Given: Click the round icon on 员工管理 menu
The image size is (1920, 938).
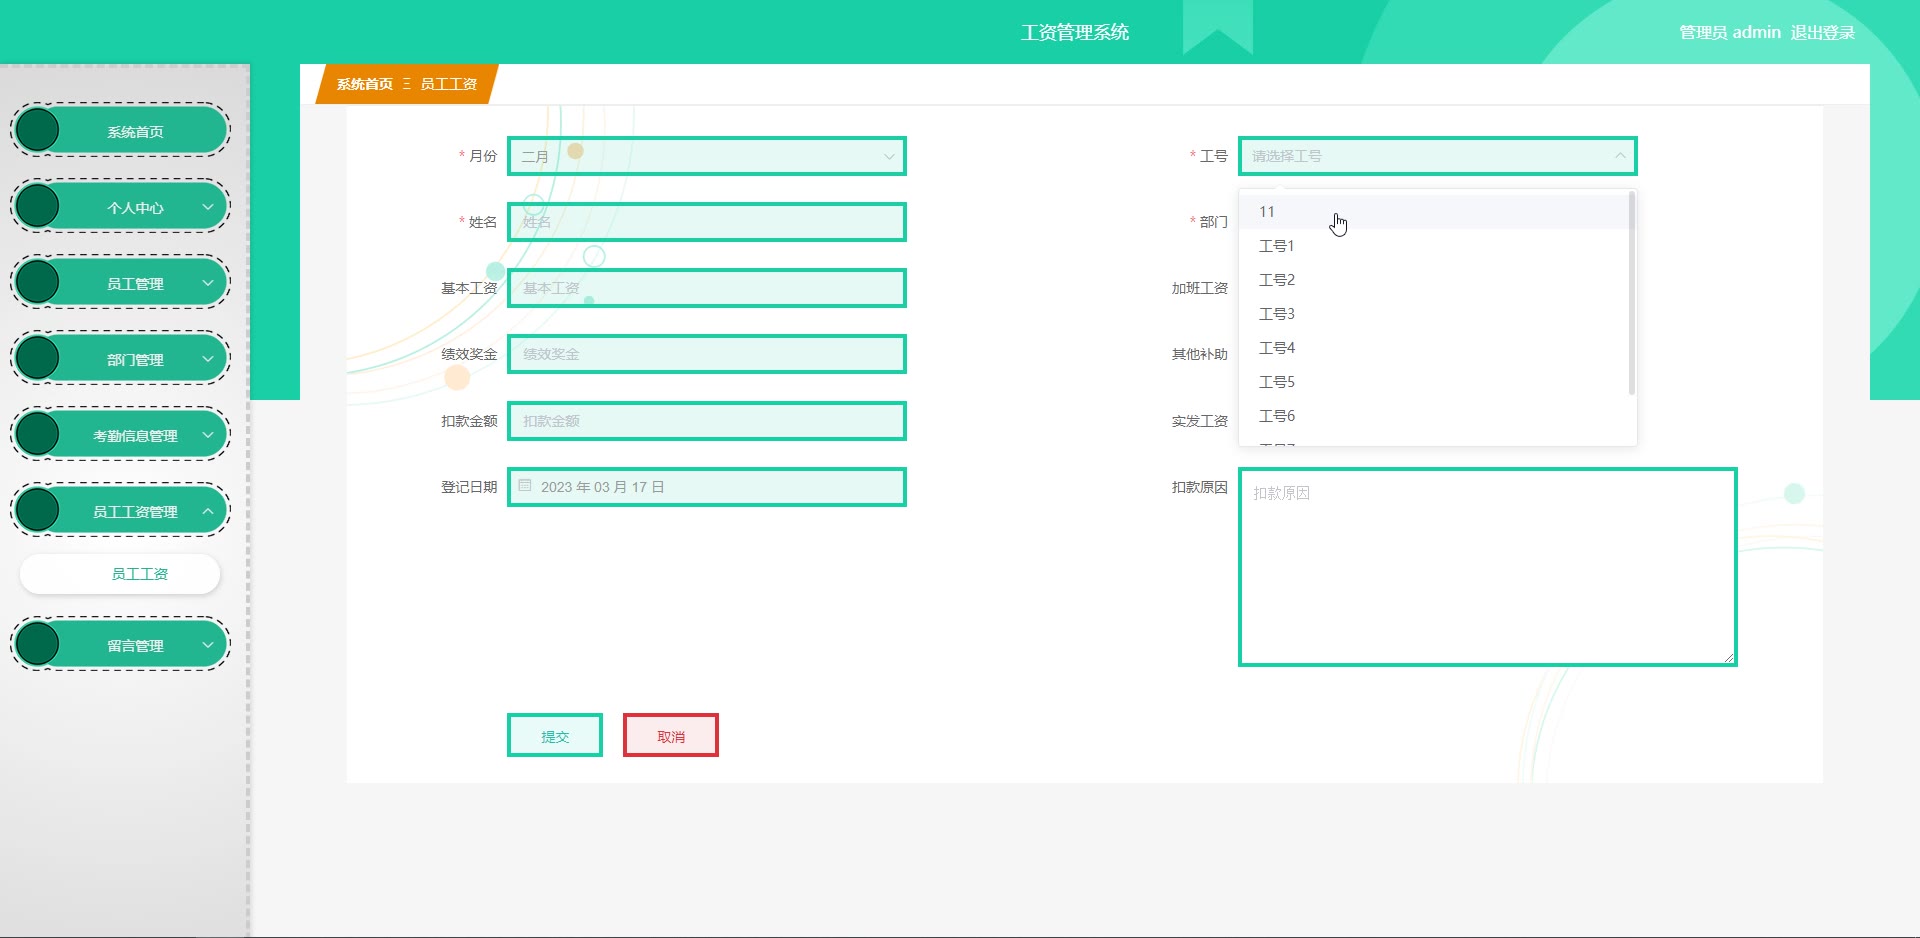Looking at the screenshot, I should [x=38, y=283].
